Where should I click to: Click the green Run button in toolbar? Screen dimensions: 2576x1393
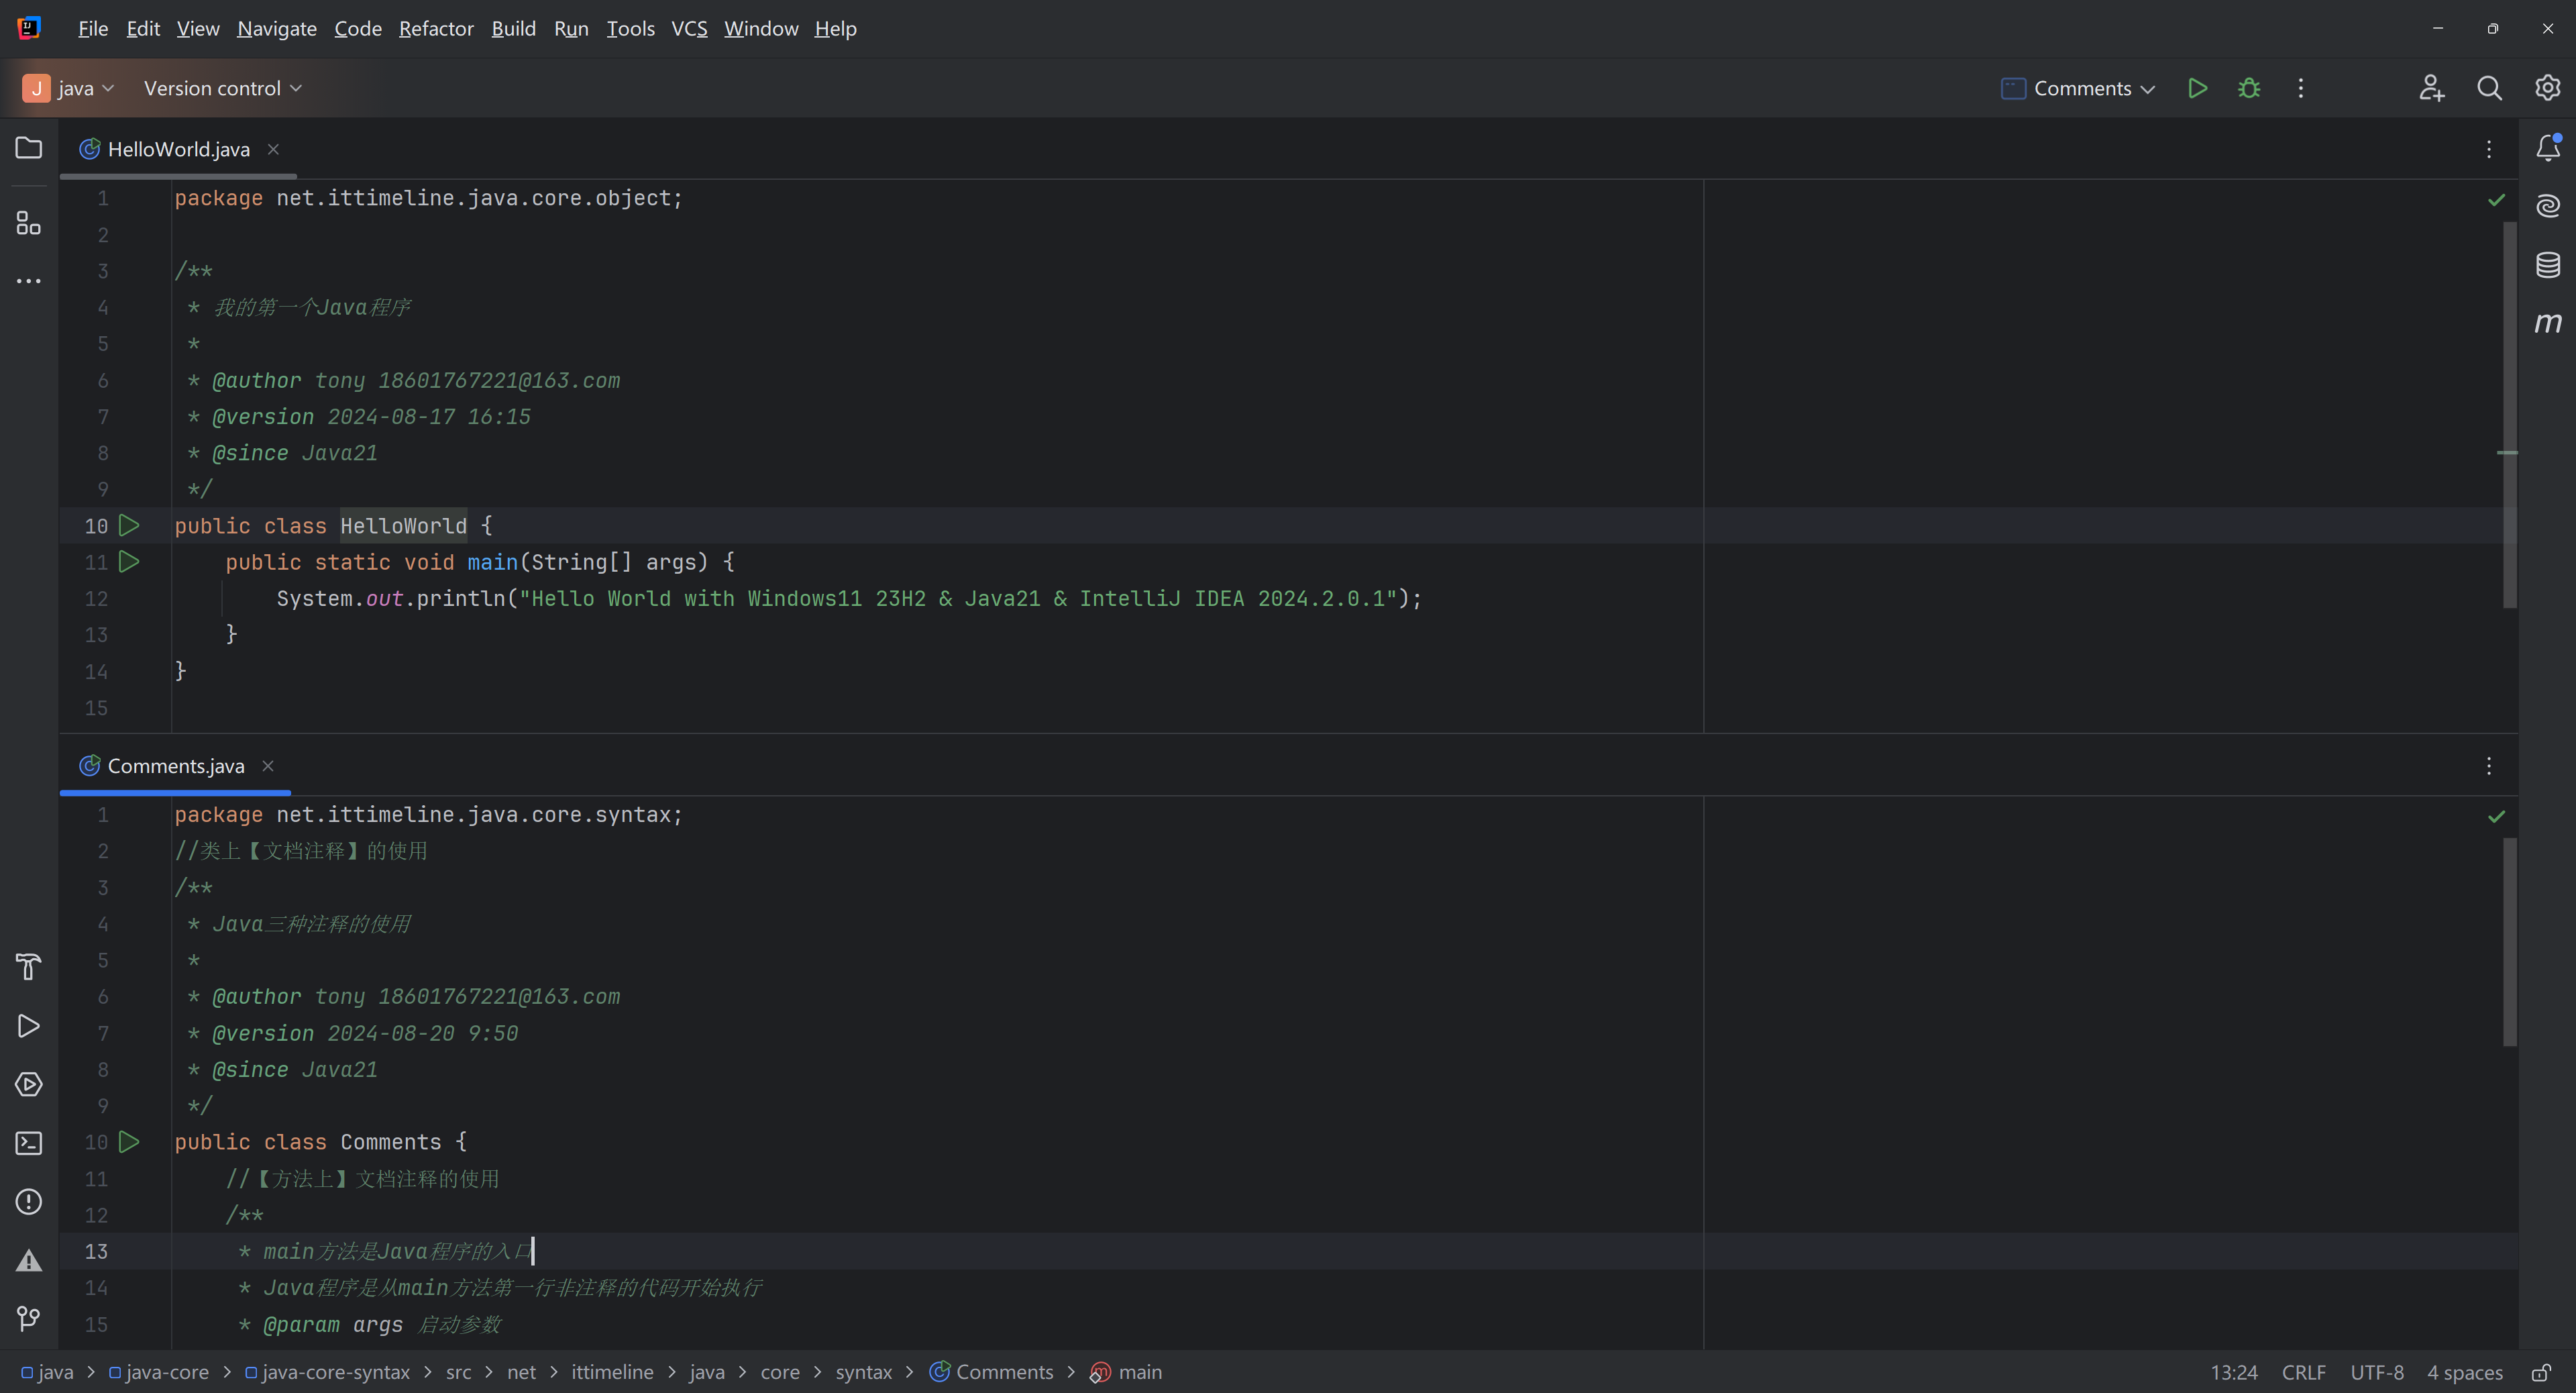coord(2197,88)
